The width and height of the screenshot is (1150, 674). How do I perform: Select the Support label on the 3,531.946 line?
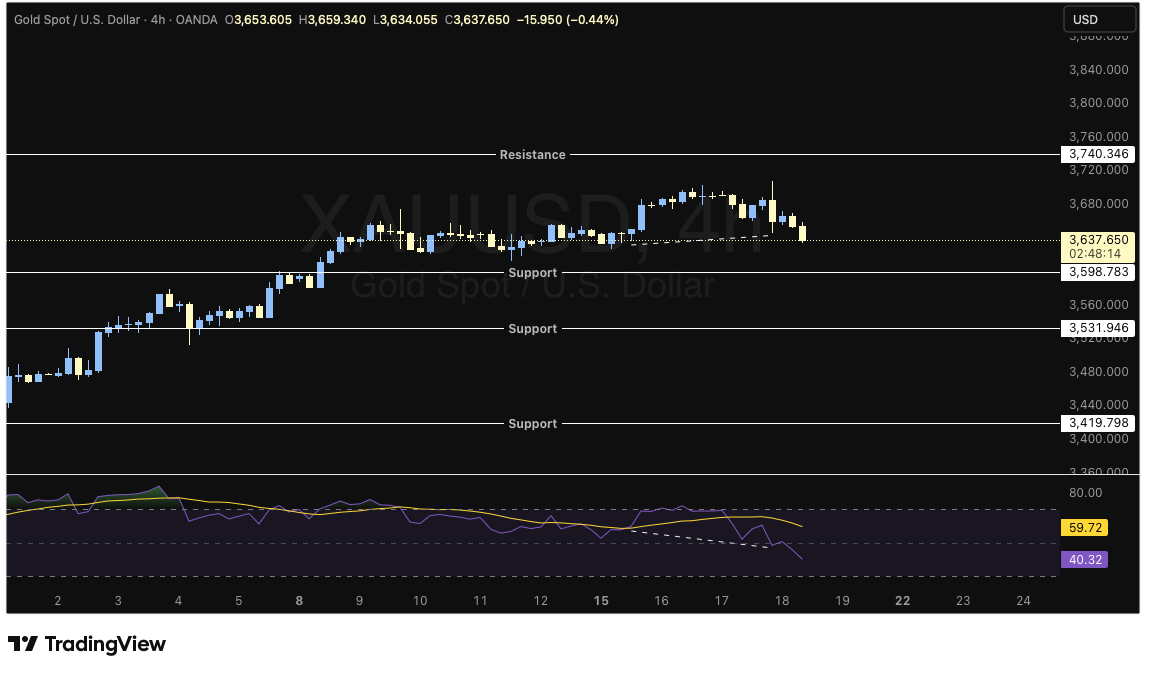(532, 329)
